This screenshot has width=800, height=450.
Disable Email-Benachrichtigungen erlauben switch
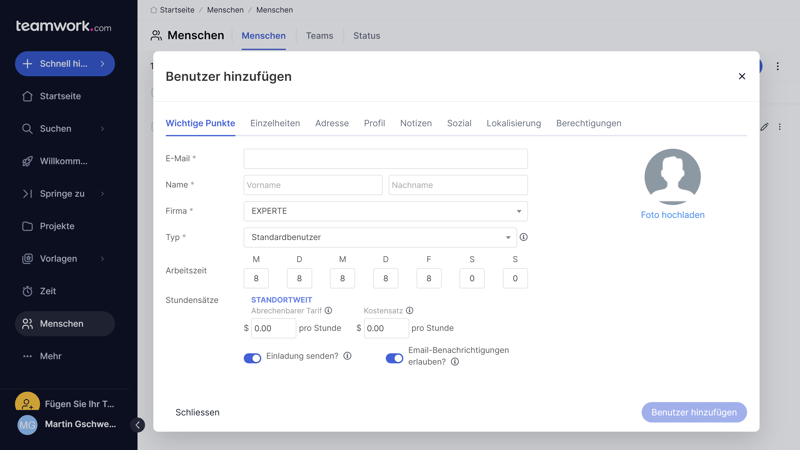click(x=394, y=357)
